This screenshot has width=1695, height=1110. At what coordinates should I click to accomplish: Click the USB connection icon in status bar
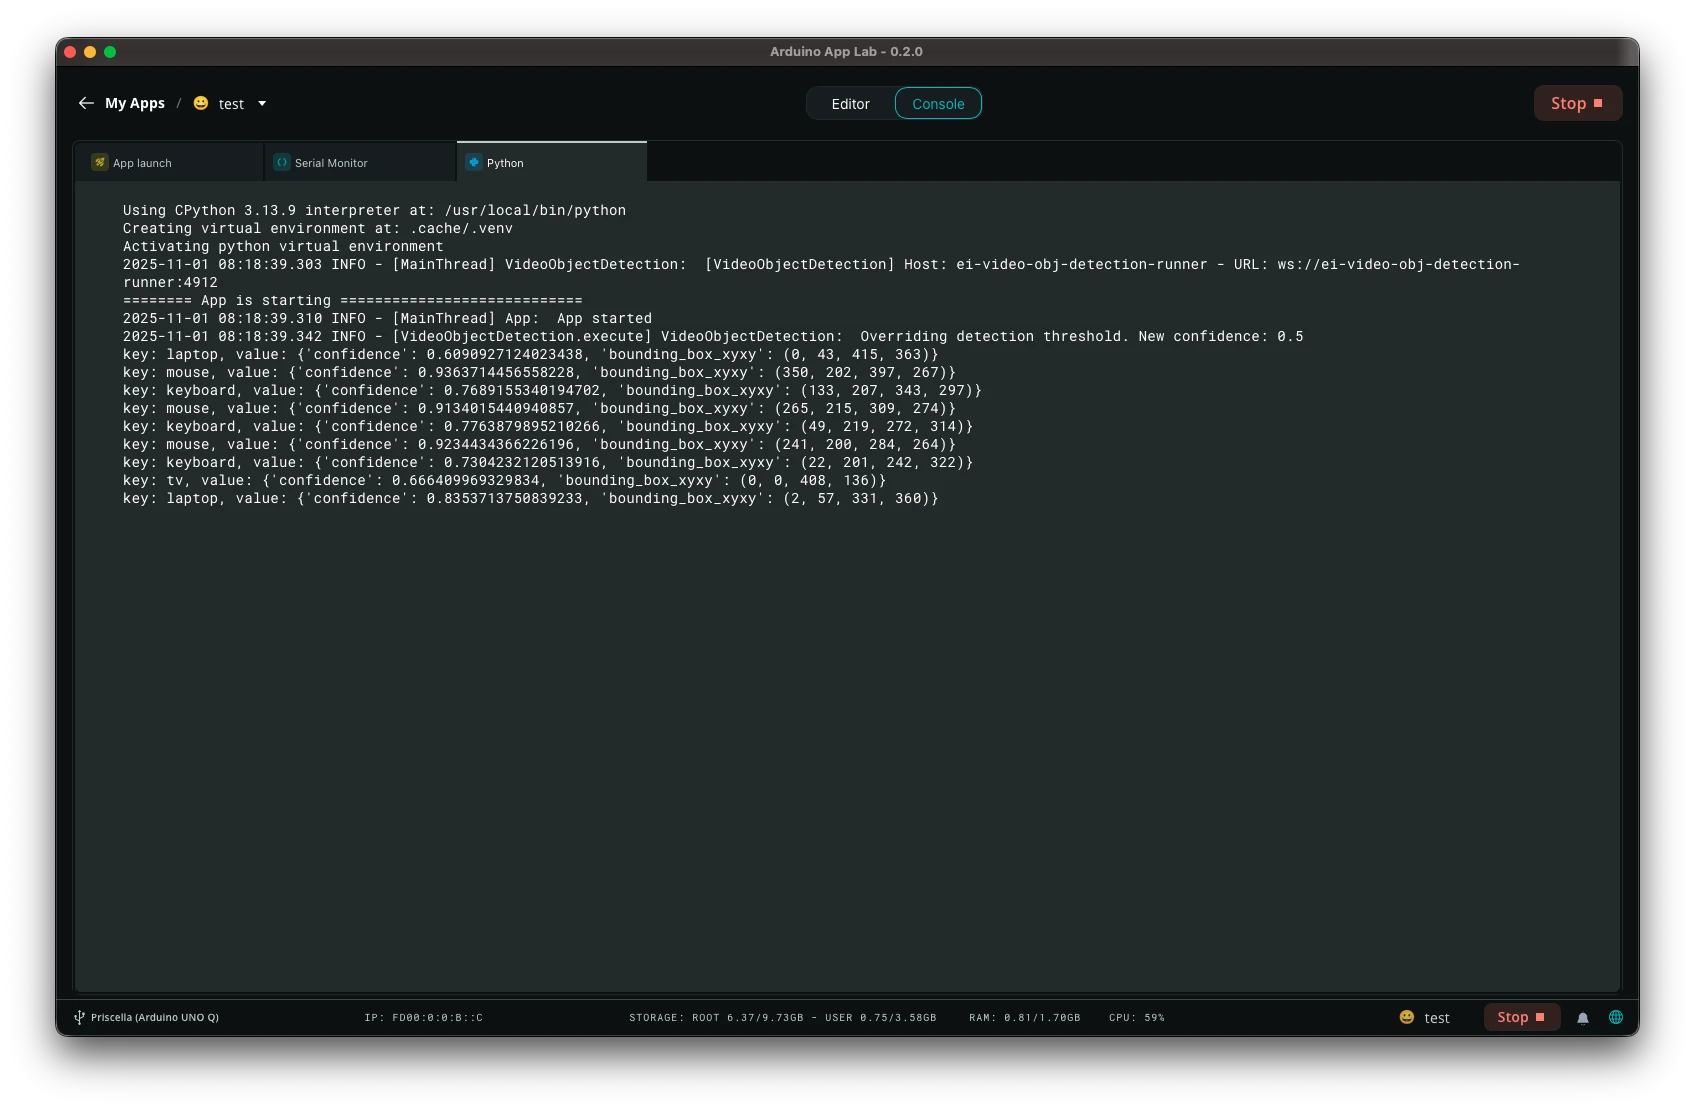coord(79,1017)
